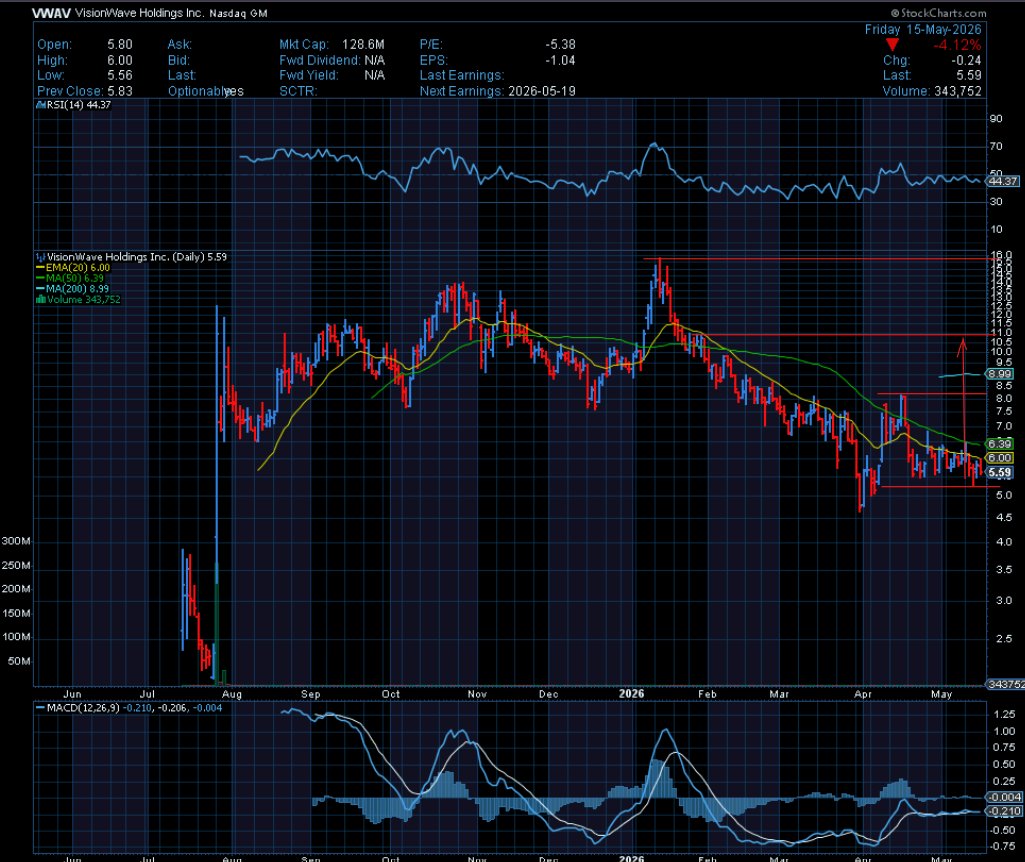Viewport: 1025px width, 862px height.
Task: Click the Fwd Dividend N/A field
Action: (x=332, y=60)
